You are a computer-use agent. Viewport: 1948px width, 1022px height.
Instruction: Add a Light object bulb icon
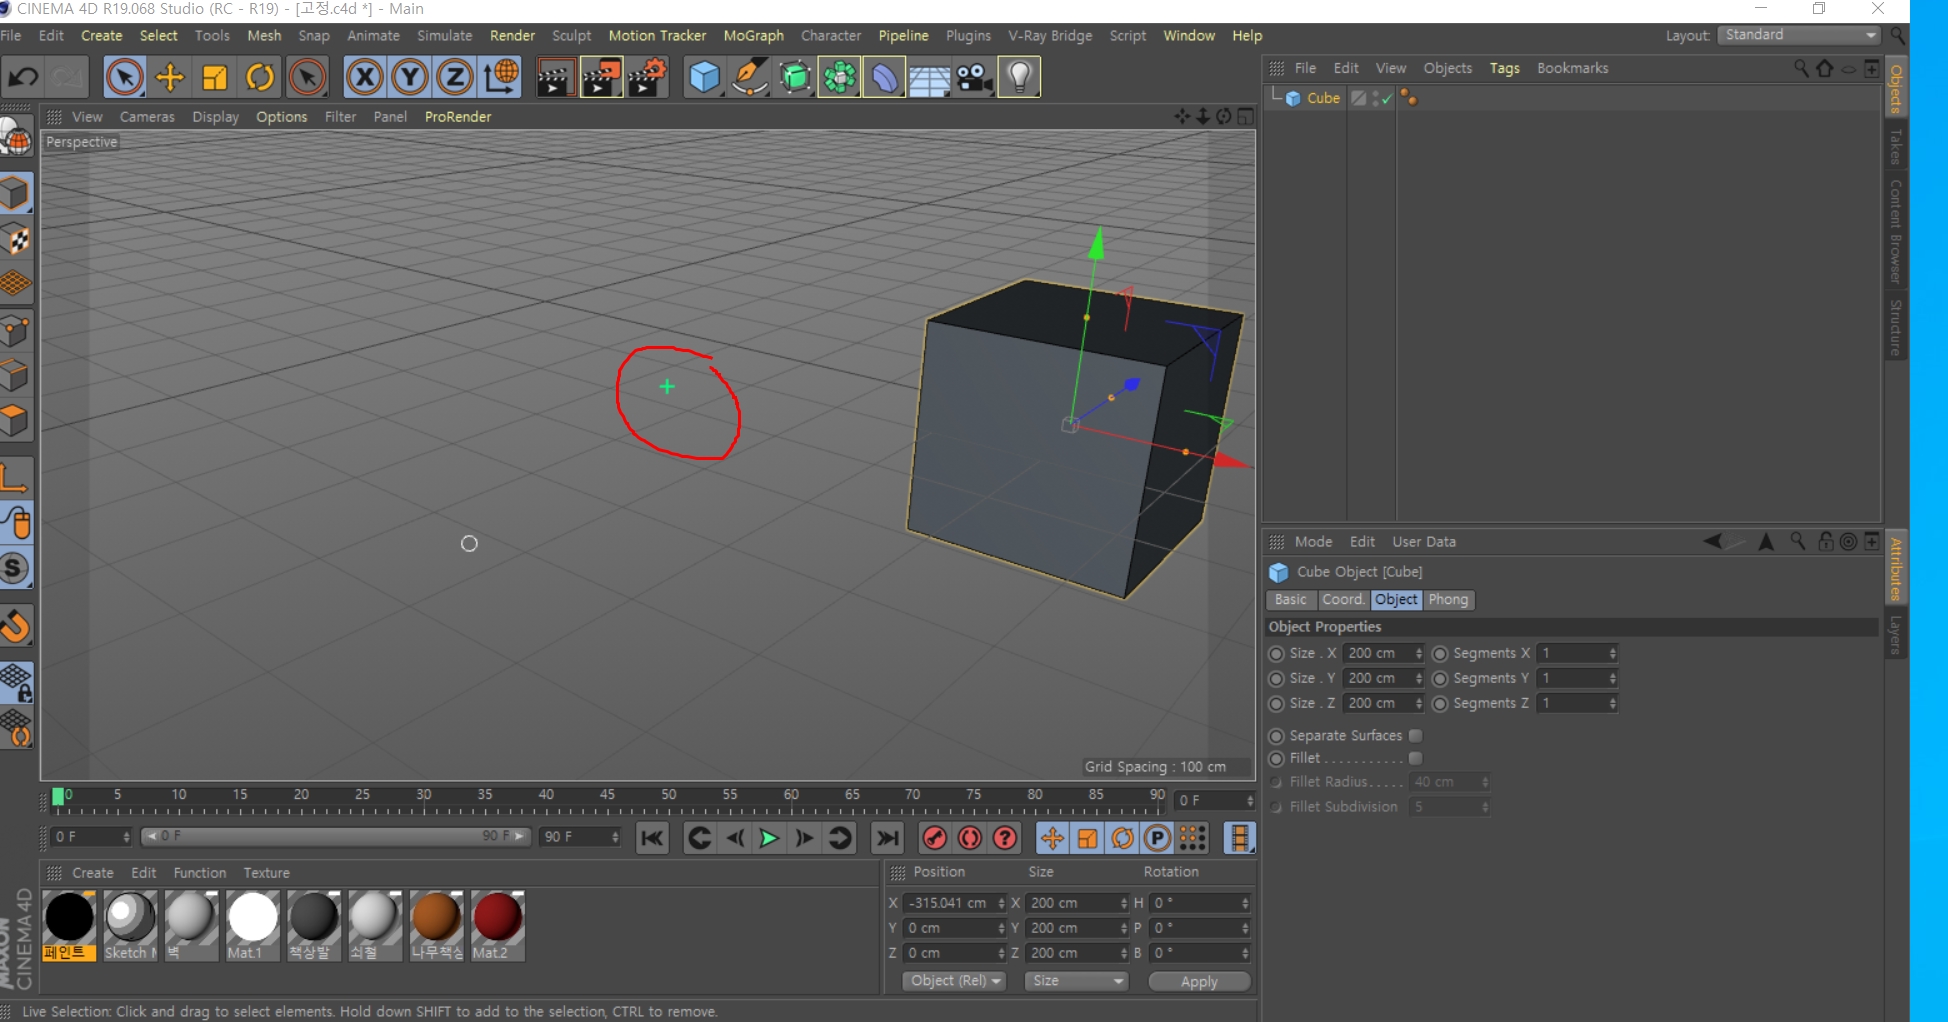point(1019,78)
